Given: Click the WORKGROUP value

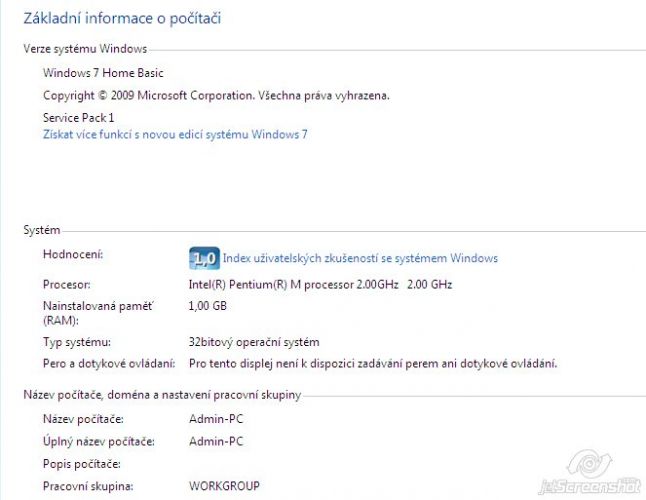Looking at the screenshot, I should pos(224,486).
